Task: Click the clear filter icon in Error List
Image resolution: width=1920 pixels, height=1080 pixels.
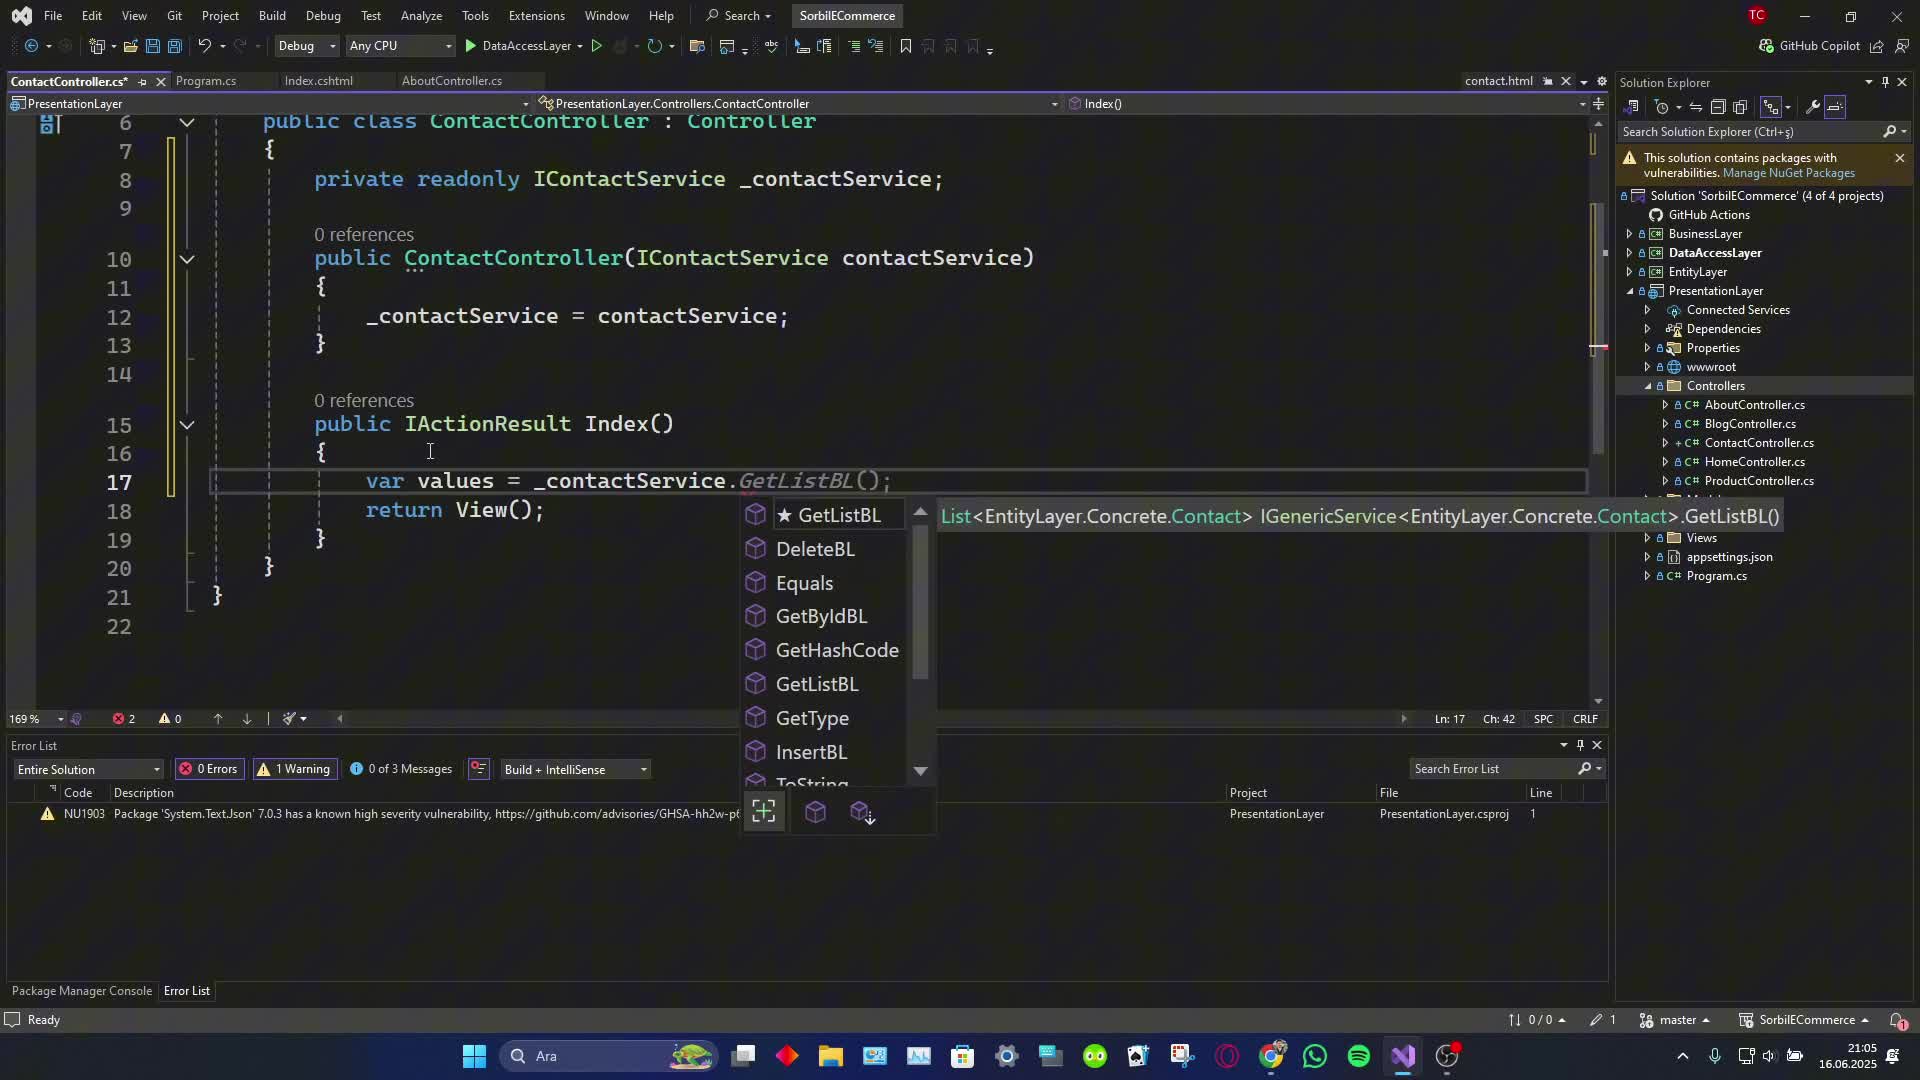Action: click(x=479, y=769)
